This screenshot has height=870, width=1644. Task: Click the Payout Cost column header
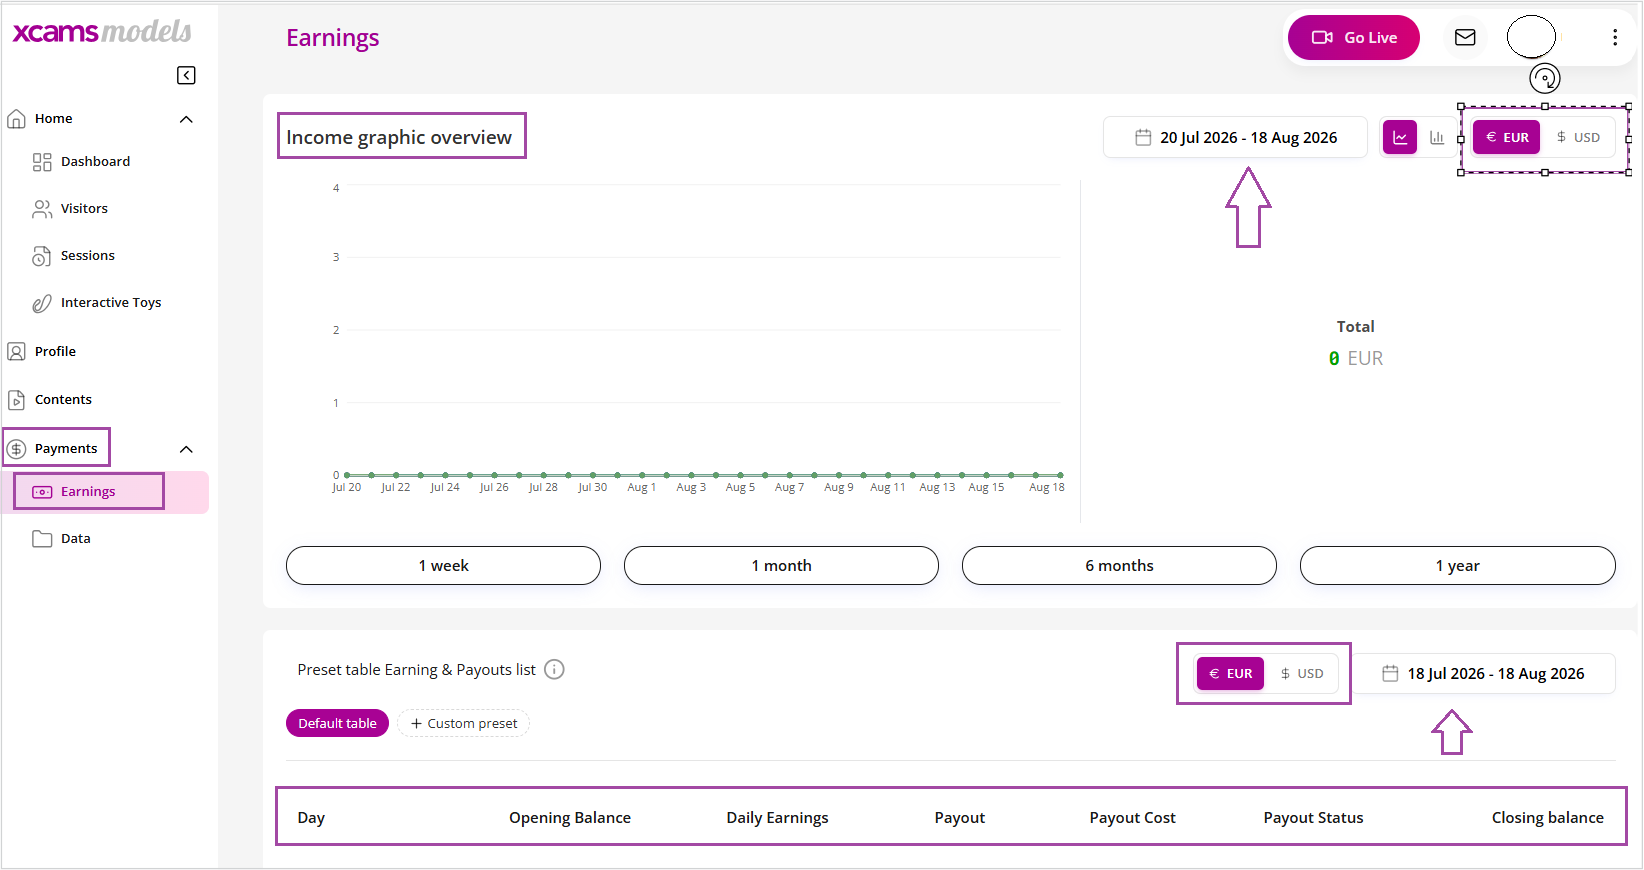point(1132,817)
